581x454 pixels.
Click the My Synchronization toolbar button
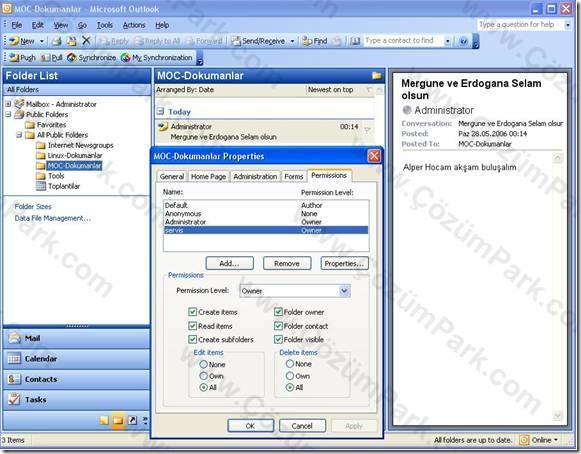click(157, 57)
